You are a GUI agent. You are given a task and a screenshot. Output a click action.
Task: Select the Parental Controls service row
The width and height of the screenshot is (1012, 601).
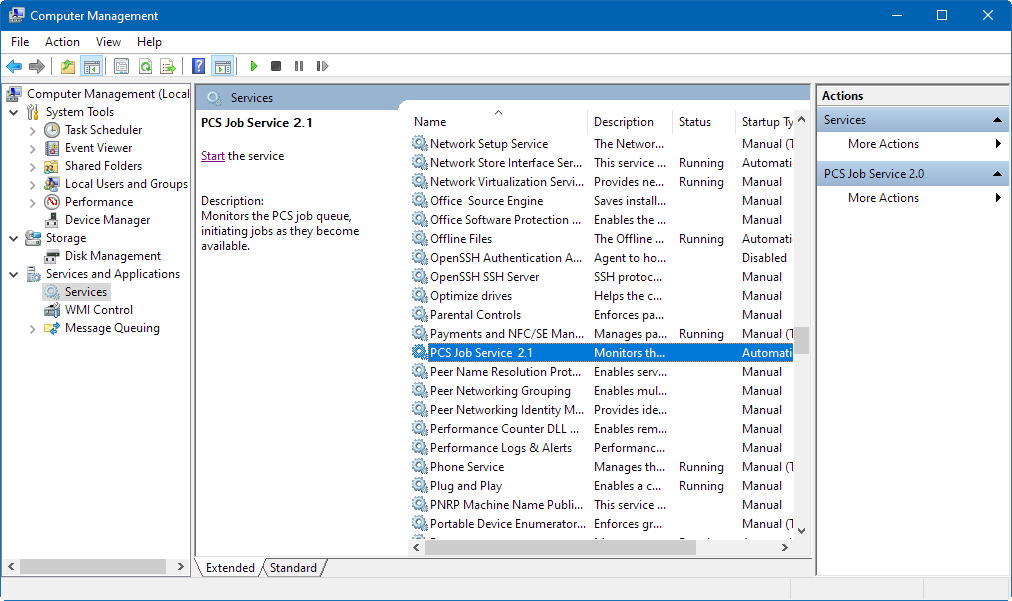click(602, 314)
